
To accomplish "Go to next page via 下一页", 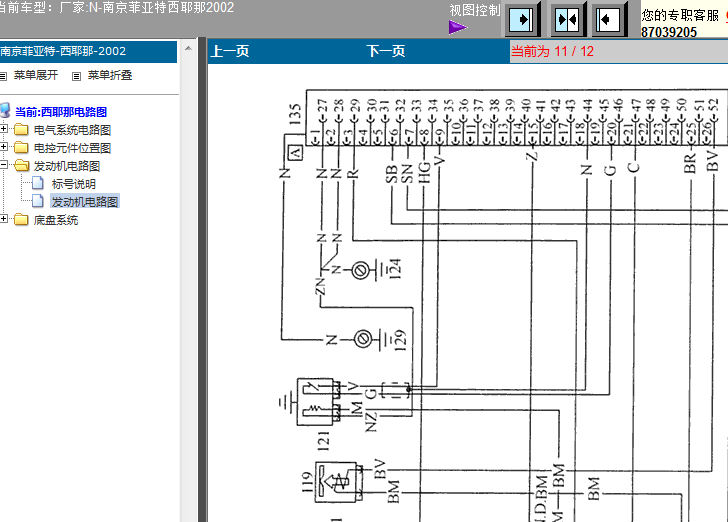I will click(x=385, y=51).
